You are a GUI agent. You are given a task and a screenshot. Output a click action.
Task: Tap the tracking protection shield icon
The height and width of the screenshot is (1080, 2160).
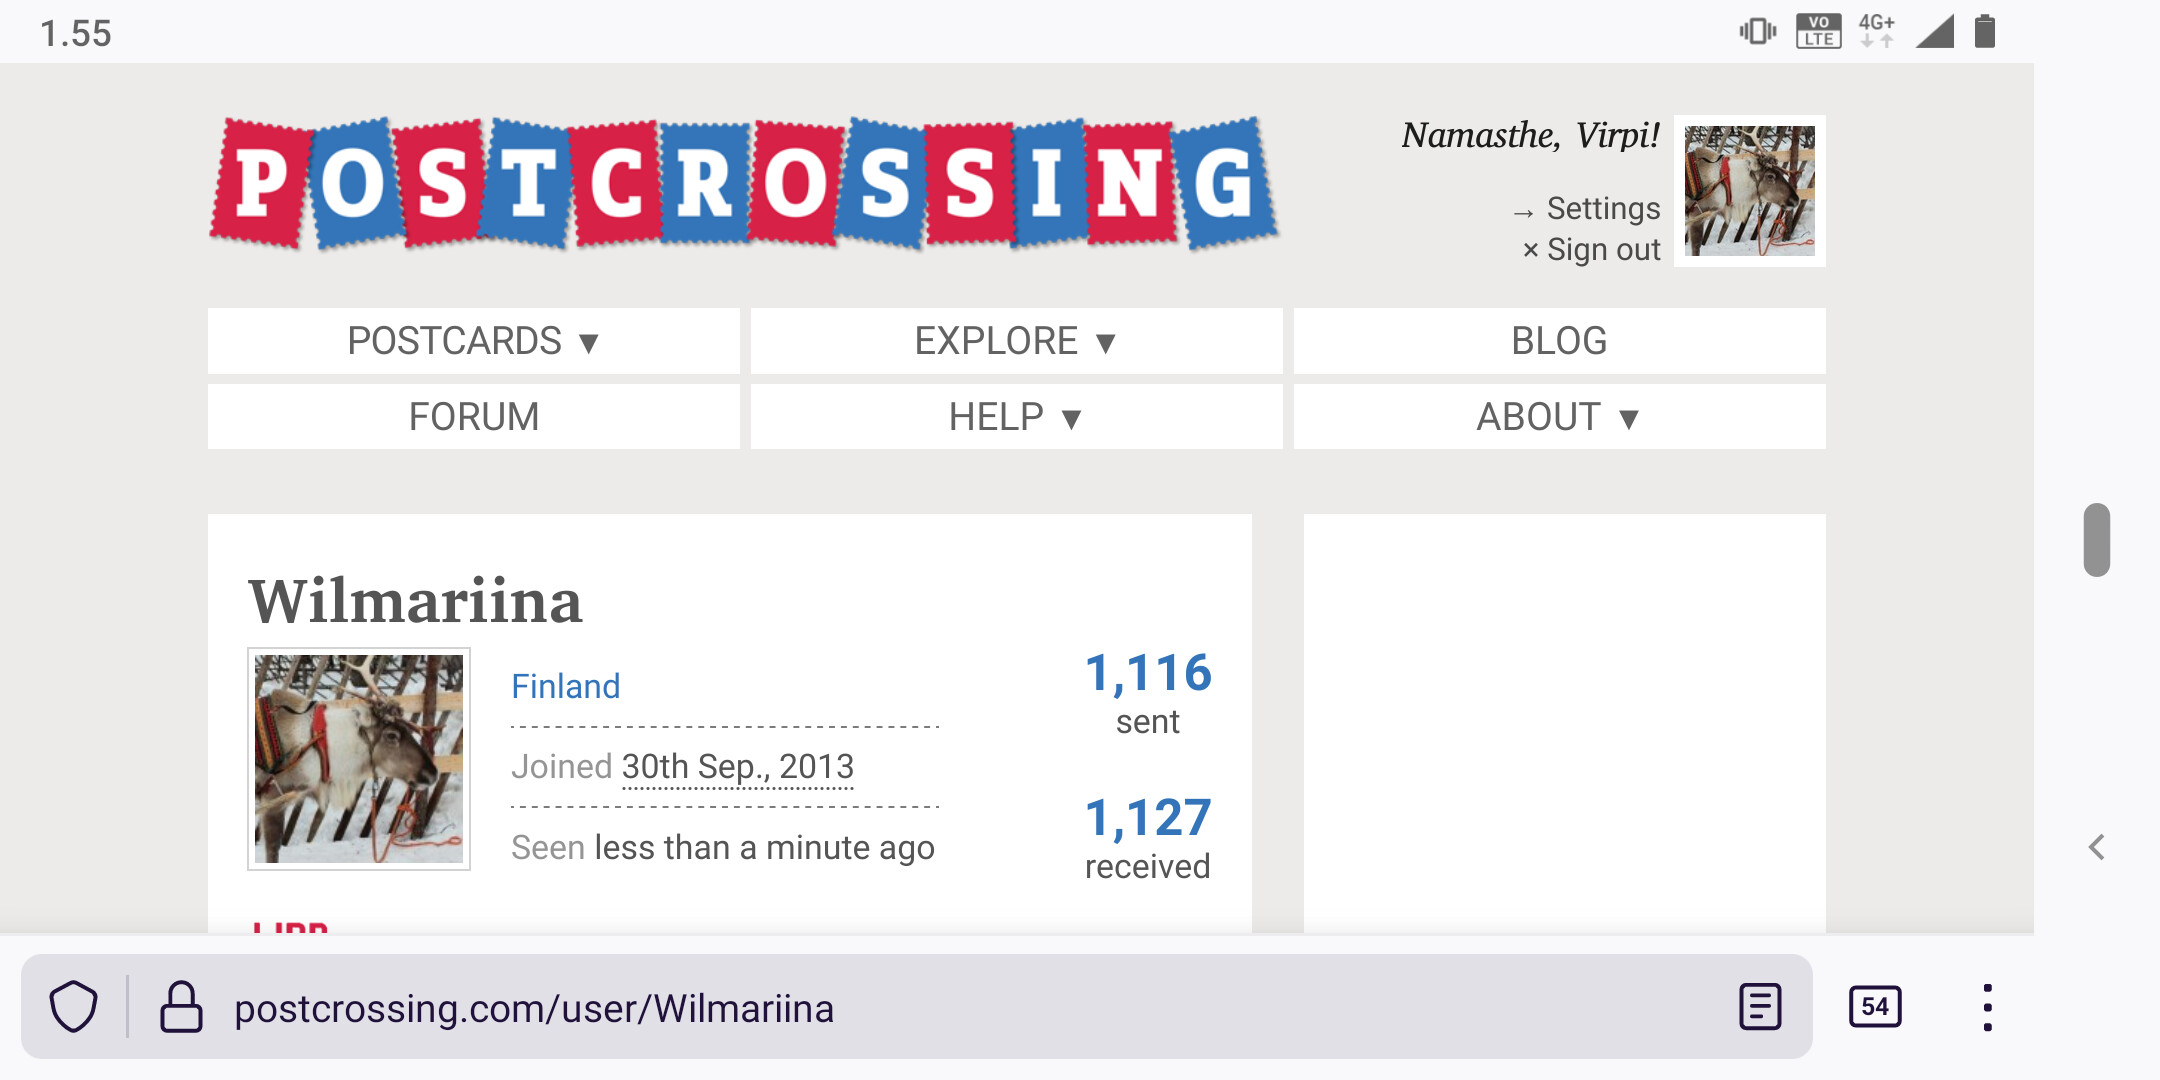click(74, 1007)
